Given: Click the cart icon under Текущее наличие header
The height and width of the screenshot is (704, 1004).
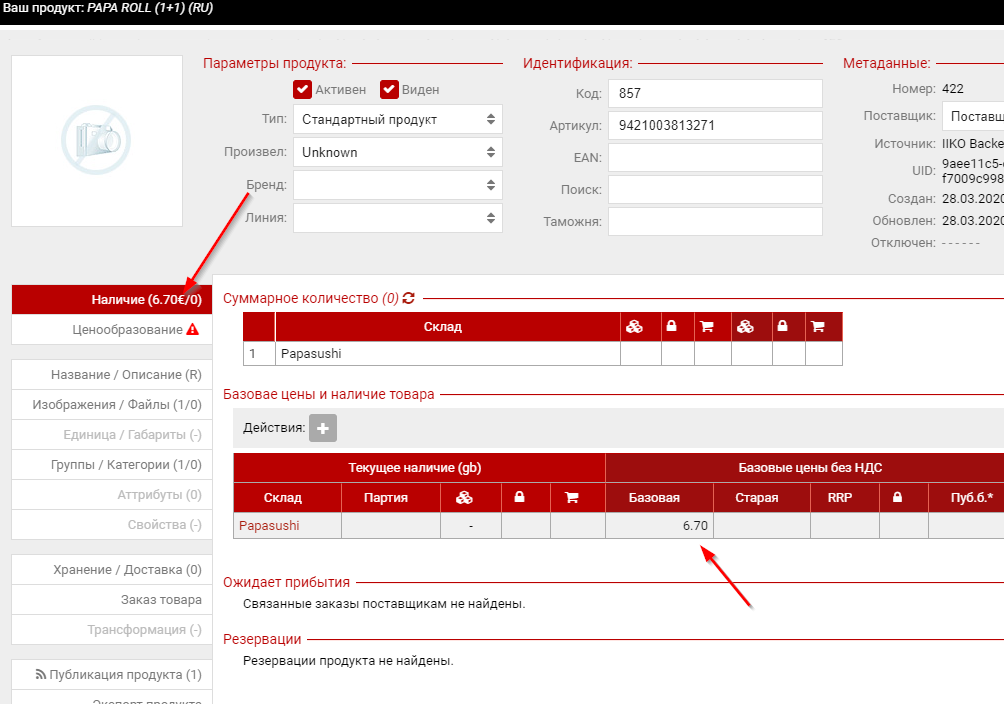Looking at the screenshot, I should coord(572,497).
